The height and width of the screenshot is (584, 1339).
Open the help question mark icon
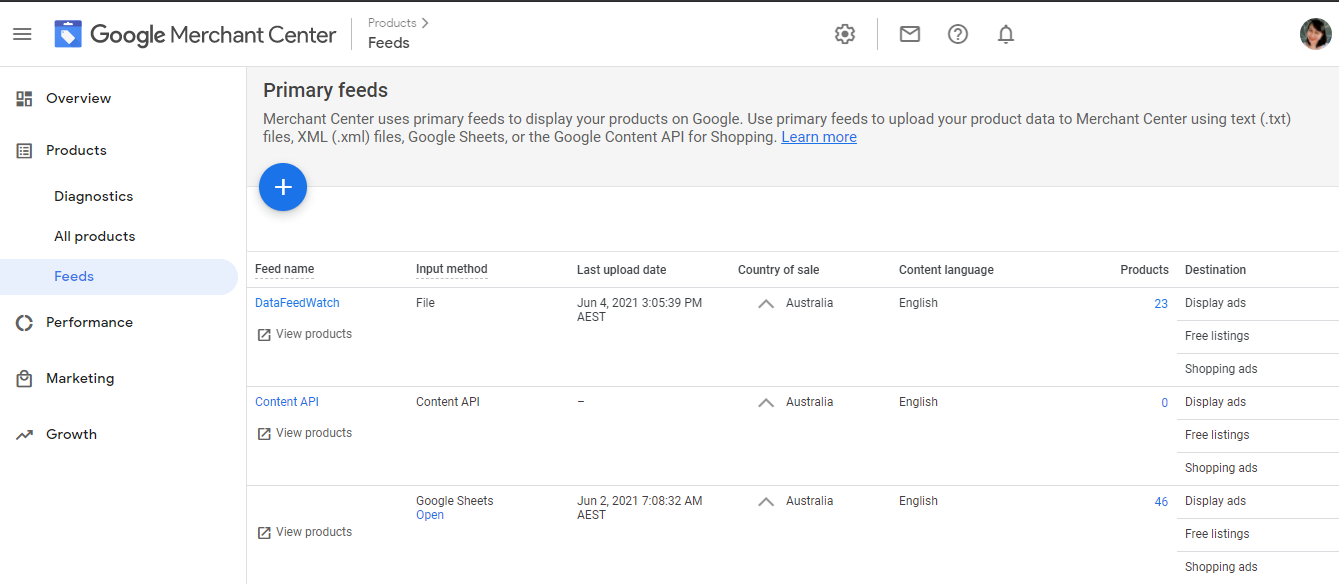click(958, 34)
